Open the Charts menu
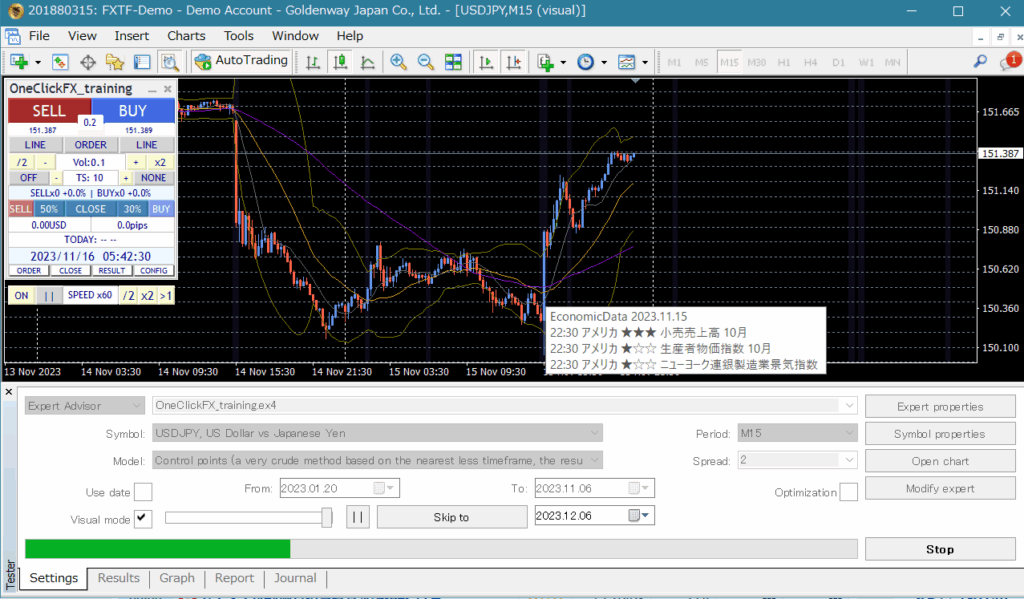The height and width of the screenshot is (599, 1024). pos(186,36)
